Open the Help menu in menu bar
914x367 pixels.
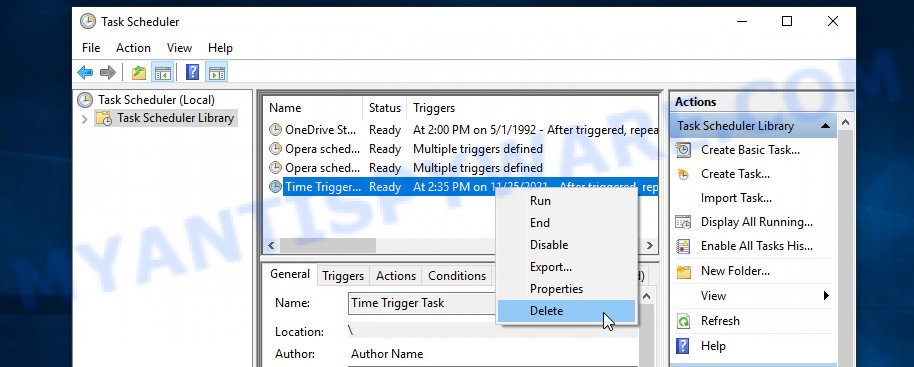(x=220, y=48)
